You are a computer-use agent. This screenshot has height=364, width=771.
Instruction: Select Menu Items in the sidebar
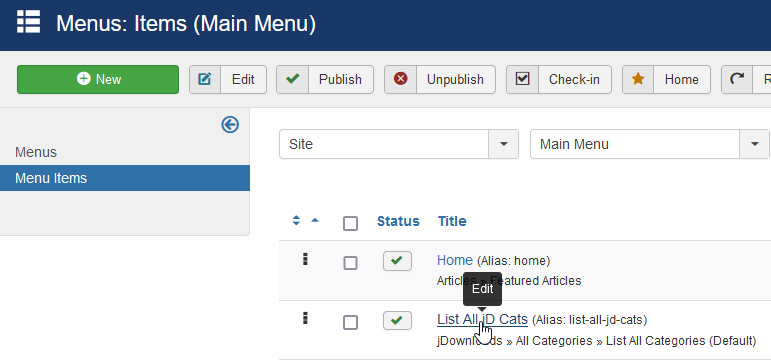(x=125, y=178)
